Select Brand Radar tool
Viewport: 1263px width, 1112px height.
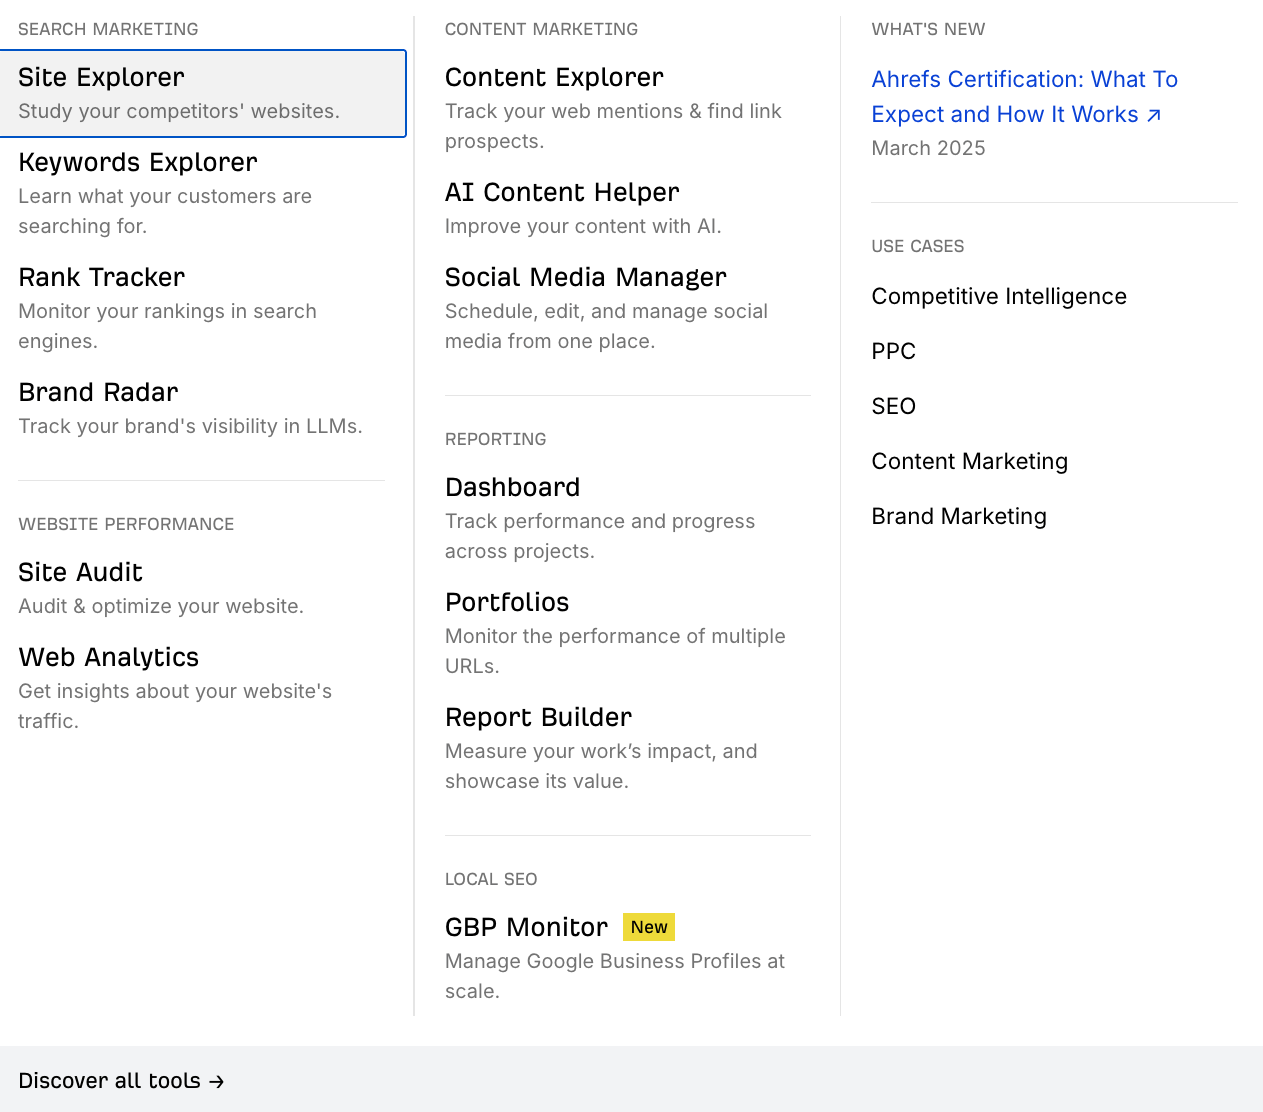pyautogui.click(x=97, y=392)
